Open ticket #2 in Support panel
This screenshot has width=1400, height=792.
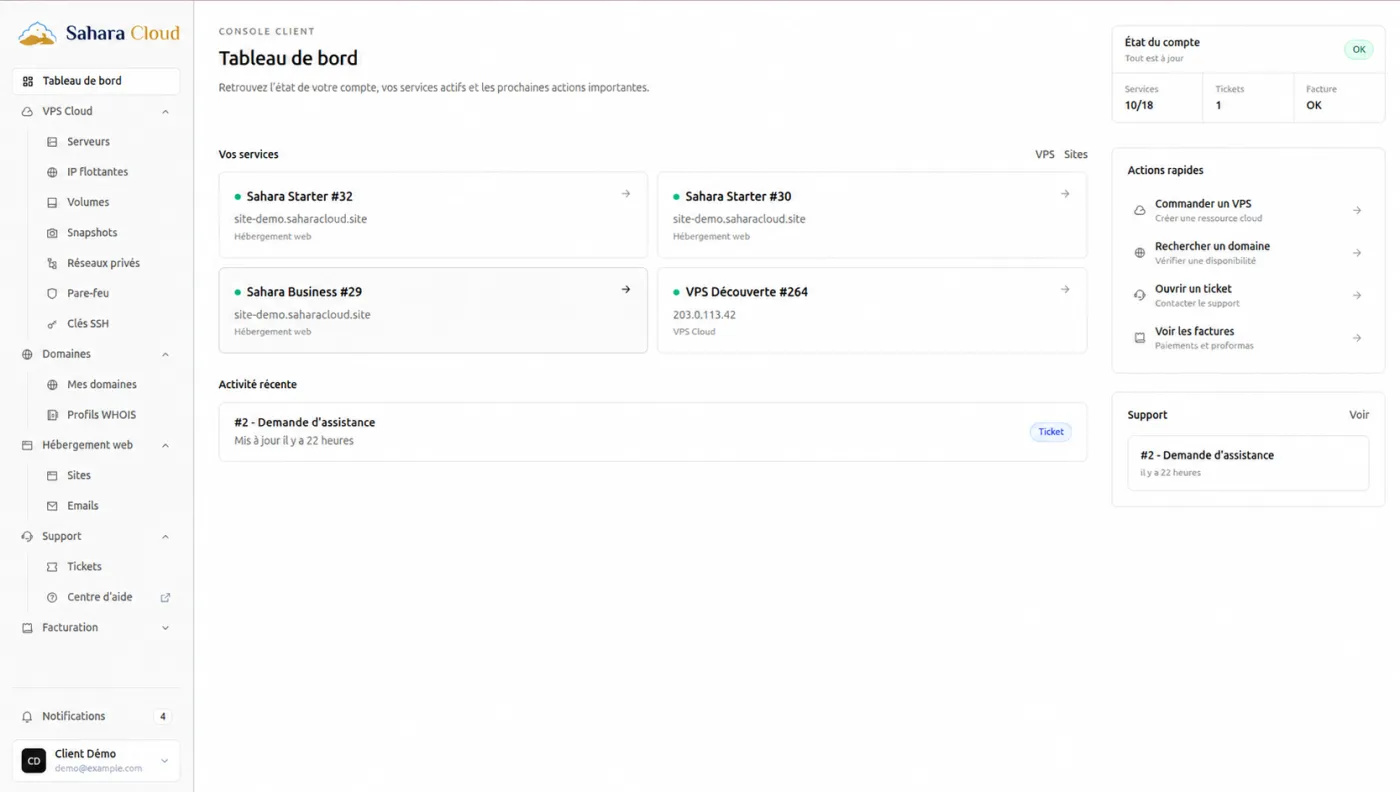click(x=1248, y=463)
